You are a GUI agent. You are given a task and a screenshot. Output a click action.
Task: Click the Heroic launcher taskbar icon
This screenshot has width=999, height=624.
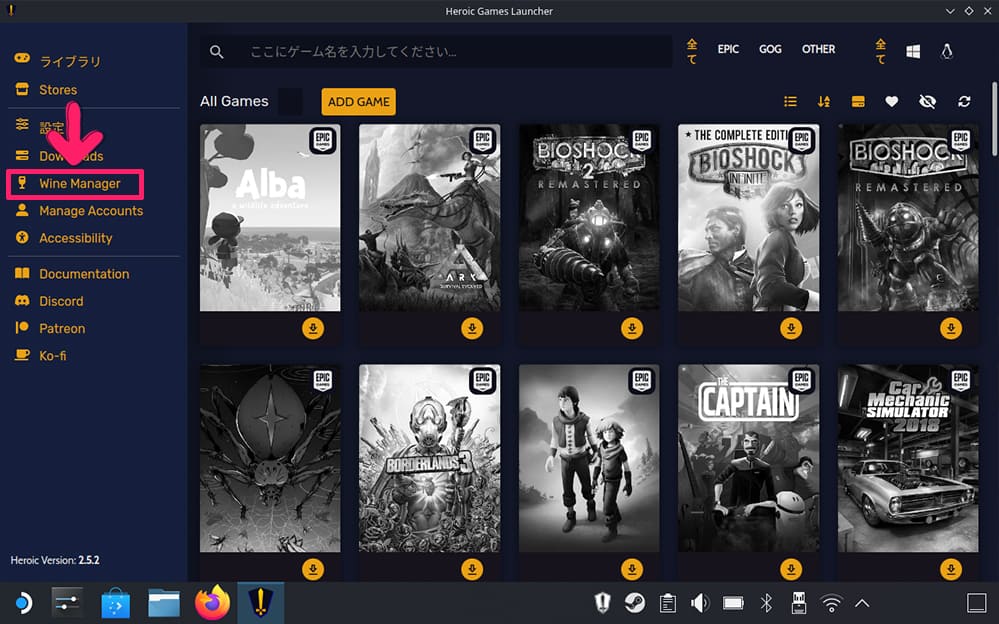260,602
